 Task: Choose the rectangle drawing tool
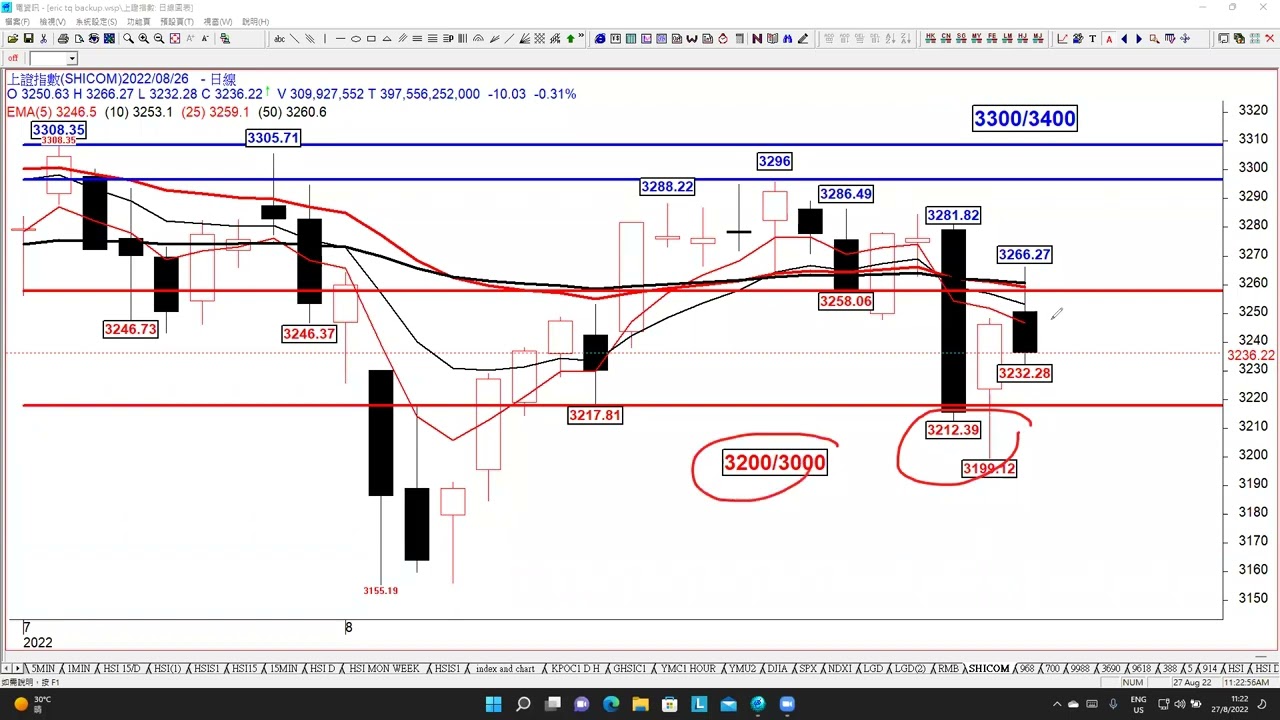pyautogui.click(x=371, y=39)
